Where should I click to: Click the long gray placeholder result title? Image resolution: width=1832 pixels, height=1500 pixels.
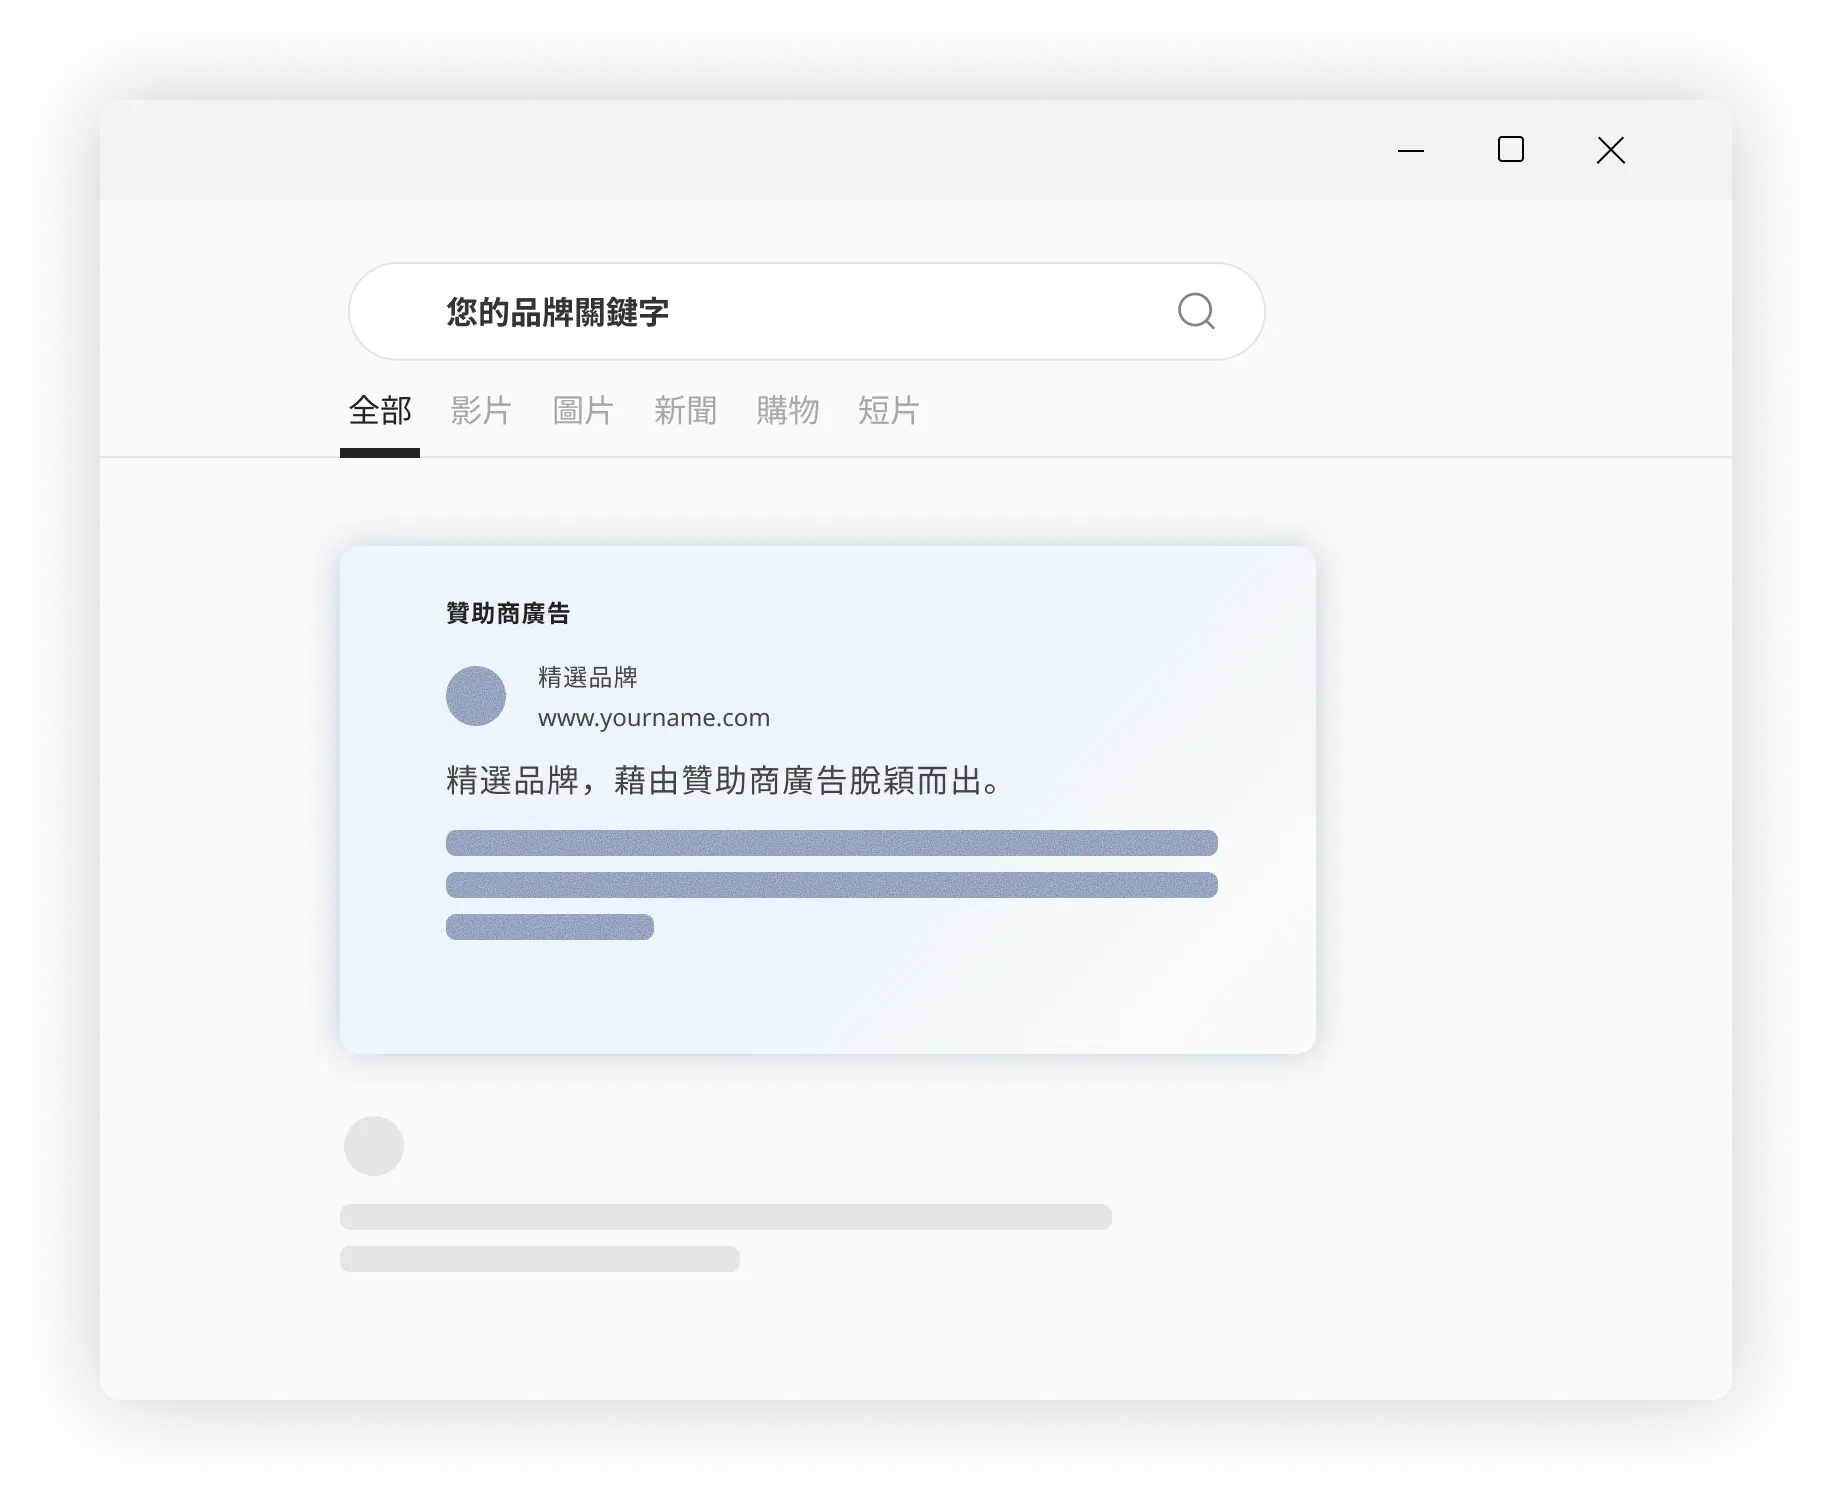click(725, 1217)
